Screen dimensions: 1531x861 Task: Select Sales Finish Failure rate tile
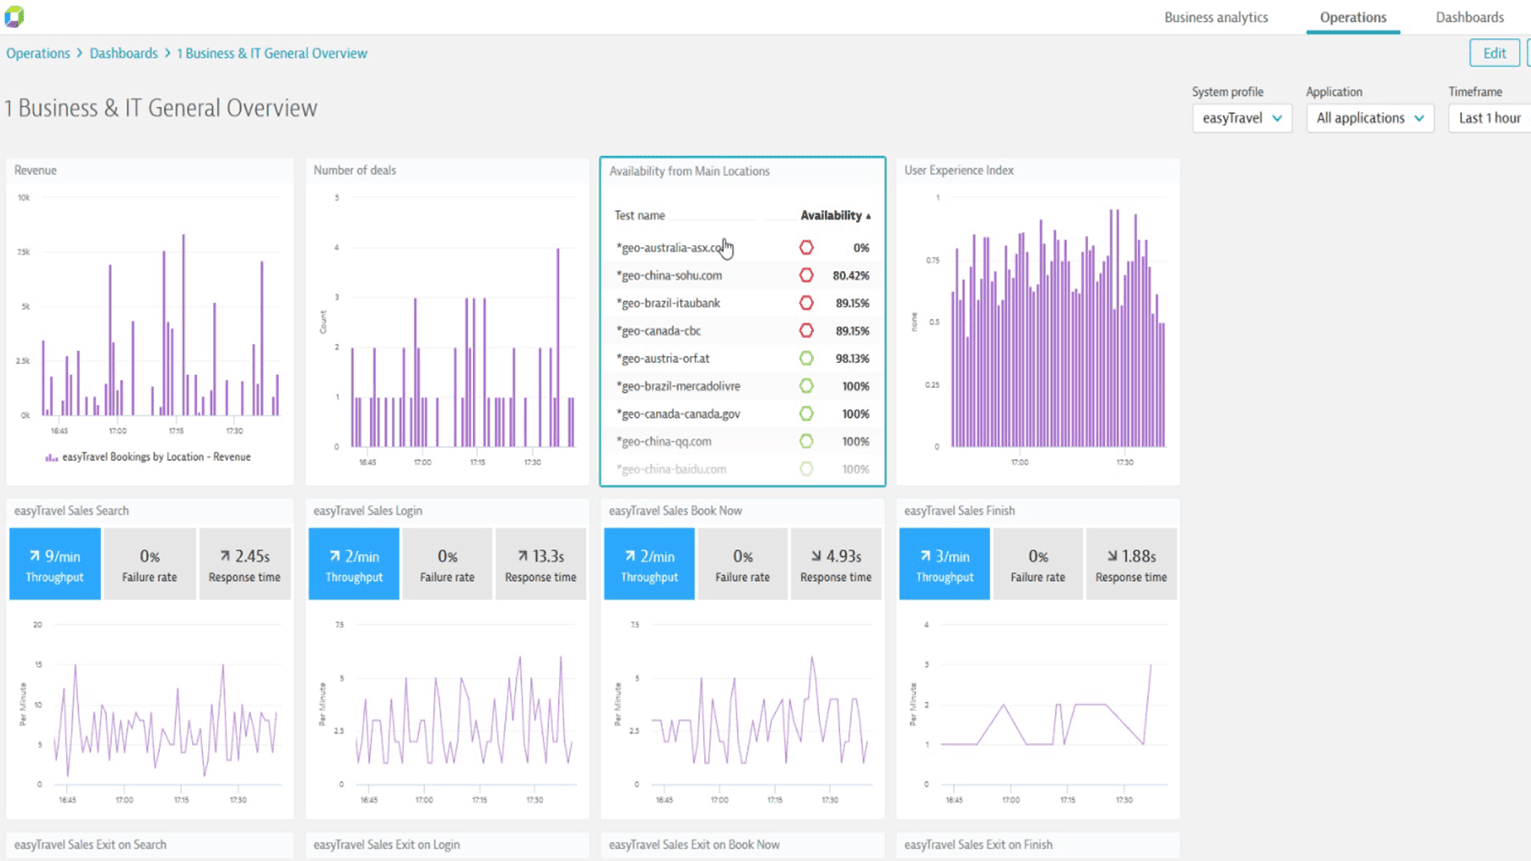[x=1038, y=564]
